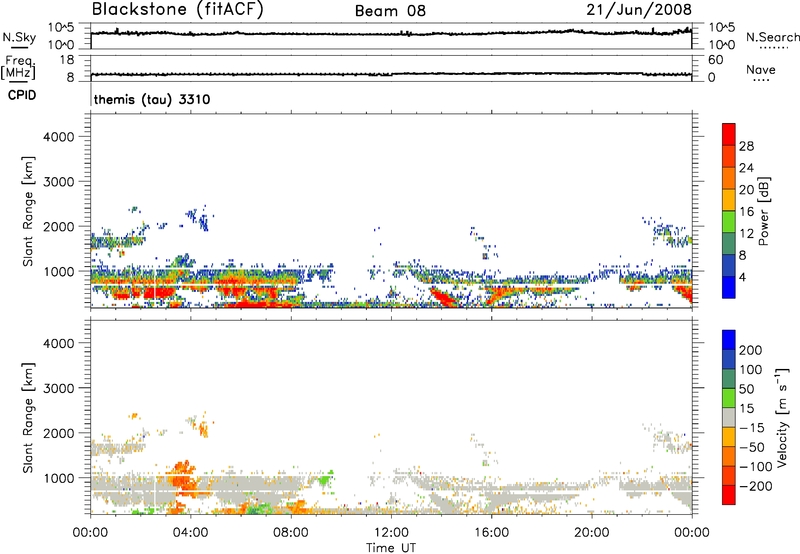The image size is (800, 554).
Task: Select the 'Beam 08' heading
Action: point(390,11)
